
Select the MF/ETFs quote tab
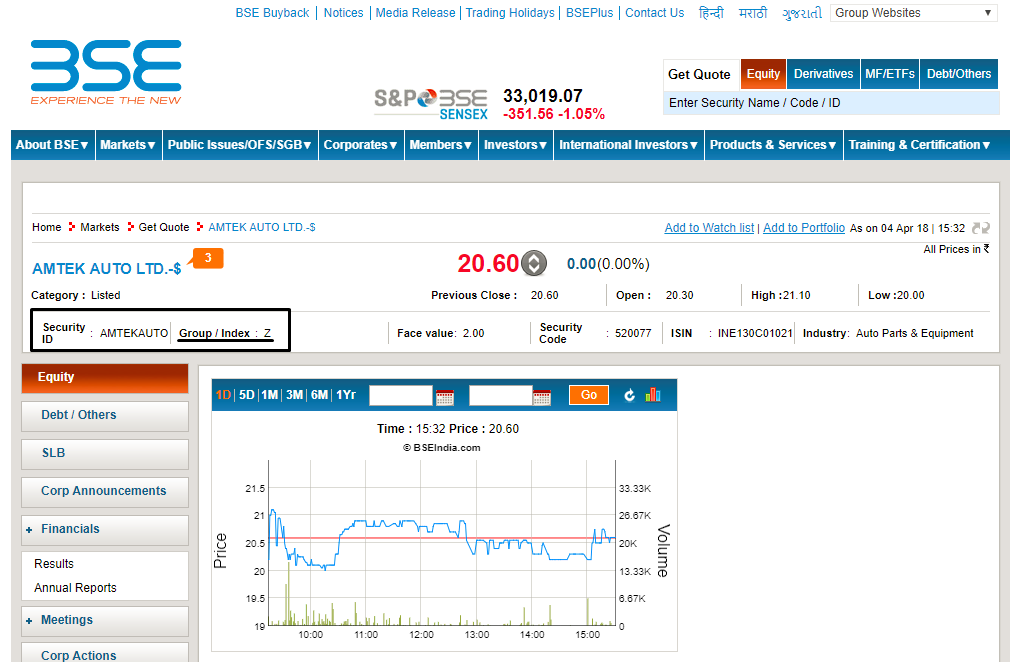890,74
